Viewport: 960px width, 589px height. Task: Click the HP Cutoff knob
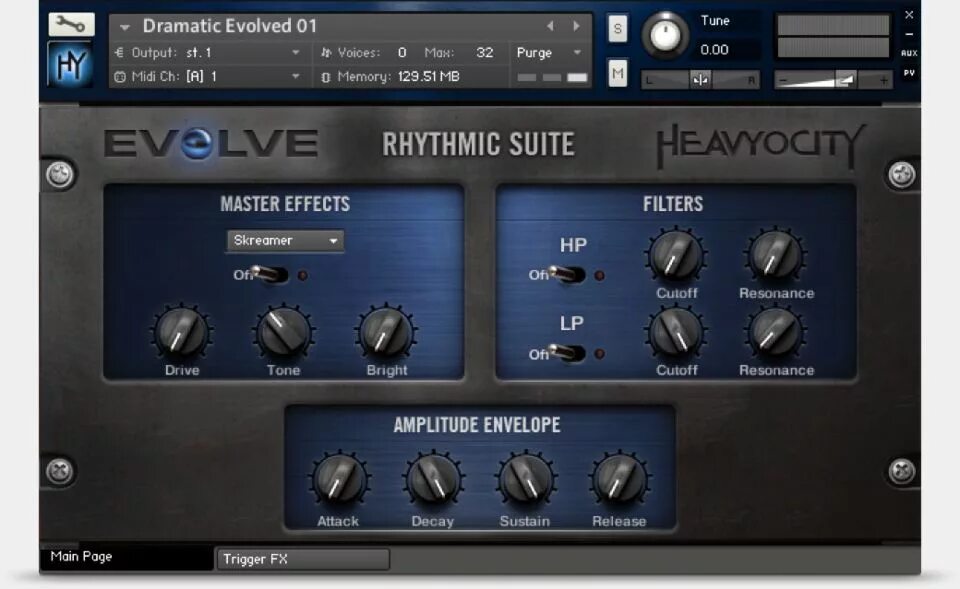pos(676,257)
